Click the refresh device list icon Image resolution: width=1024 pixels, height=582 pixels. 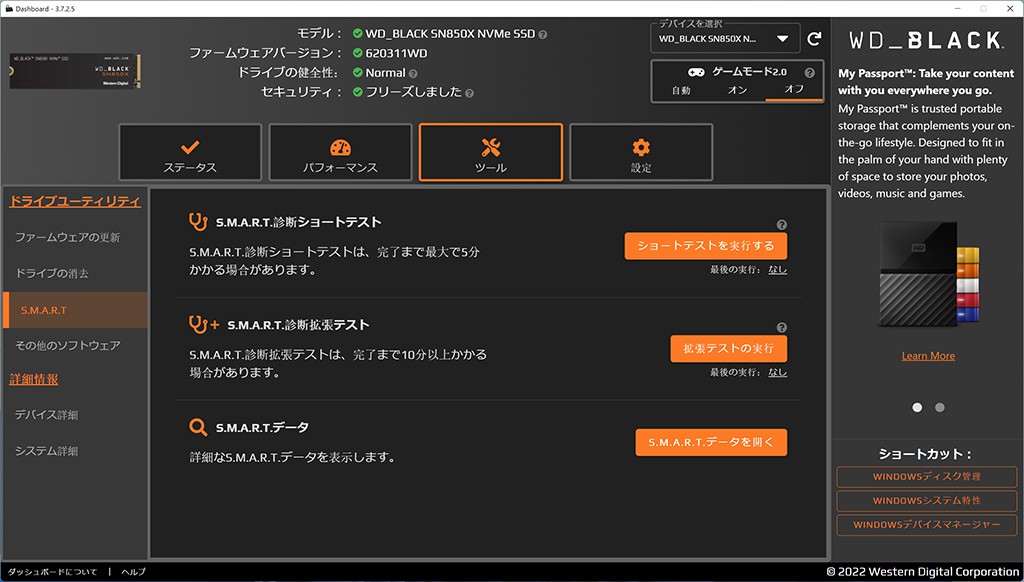(x=814, y=39)
